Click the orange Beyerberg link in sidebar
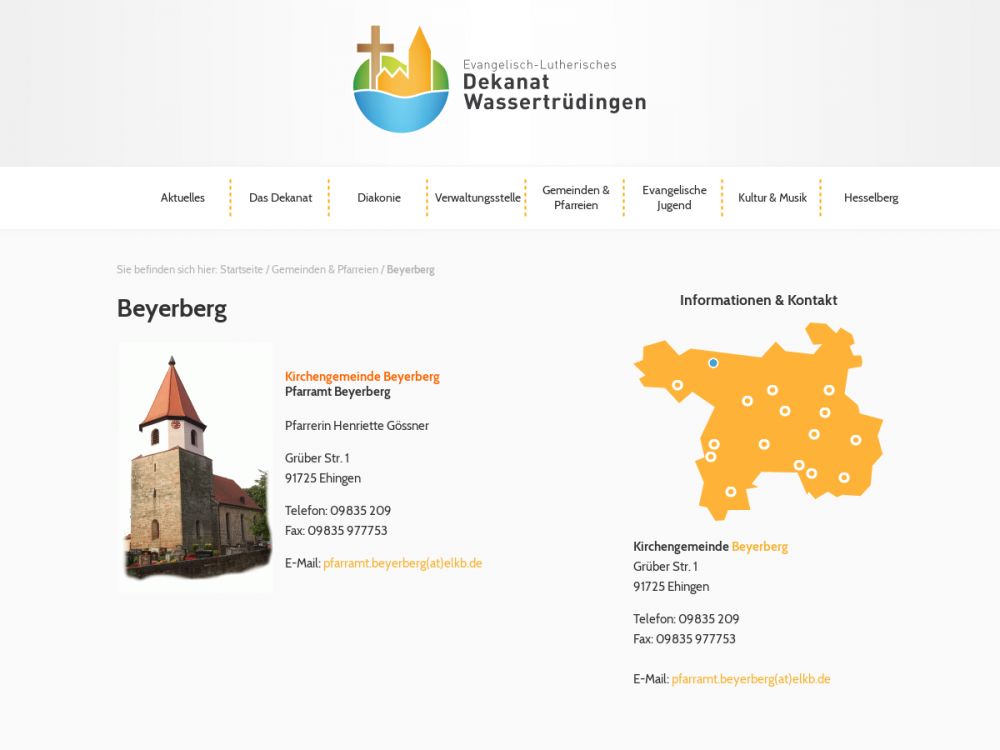Image resolution: width=1000 pixels, height=750 pixels. coord(759,547)
